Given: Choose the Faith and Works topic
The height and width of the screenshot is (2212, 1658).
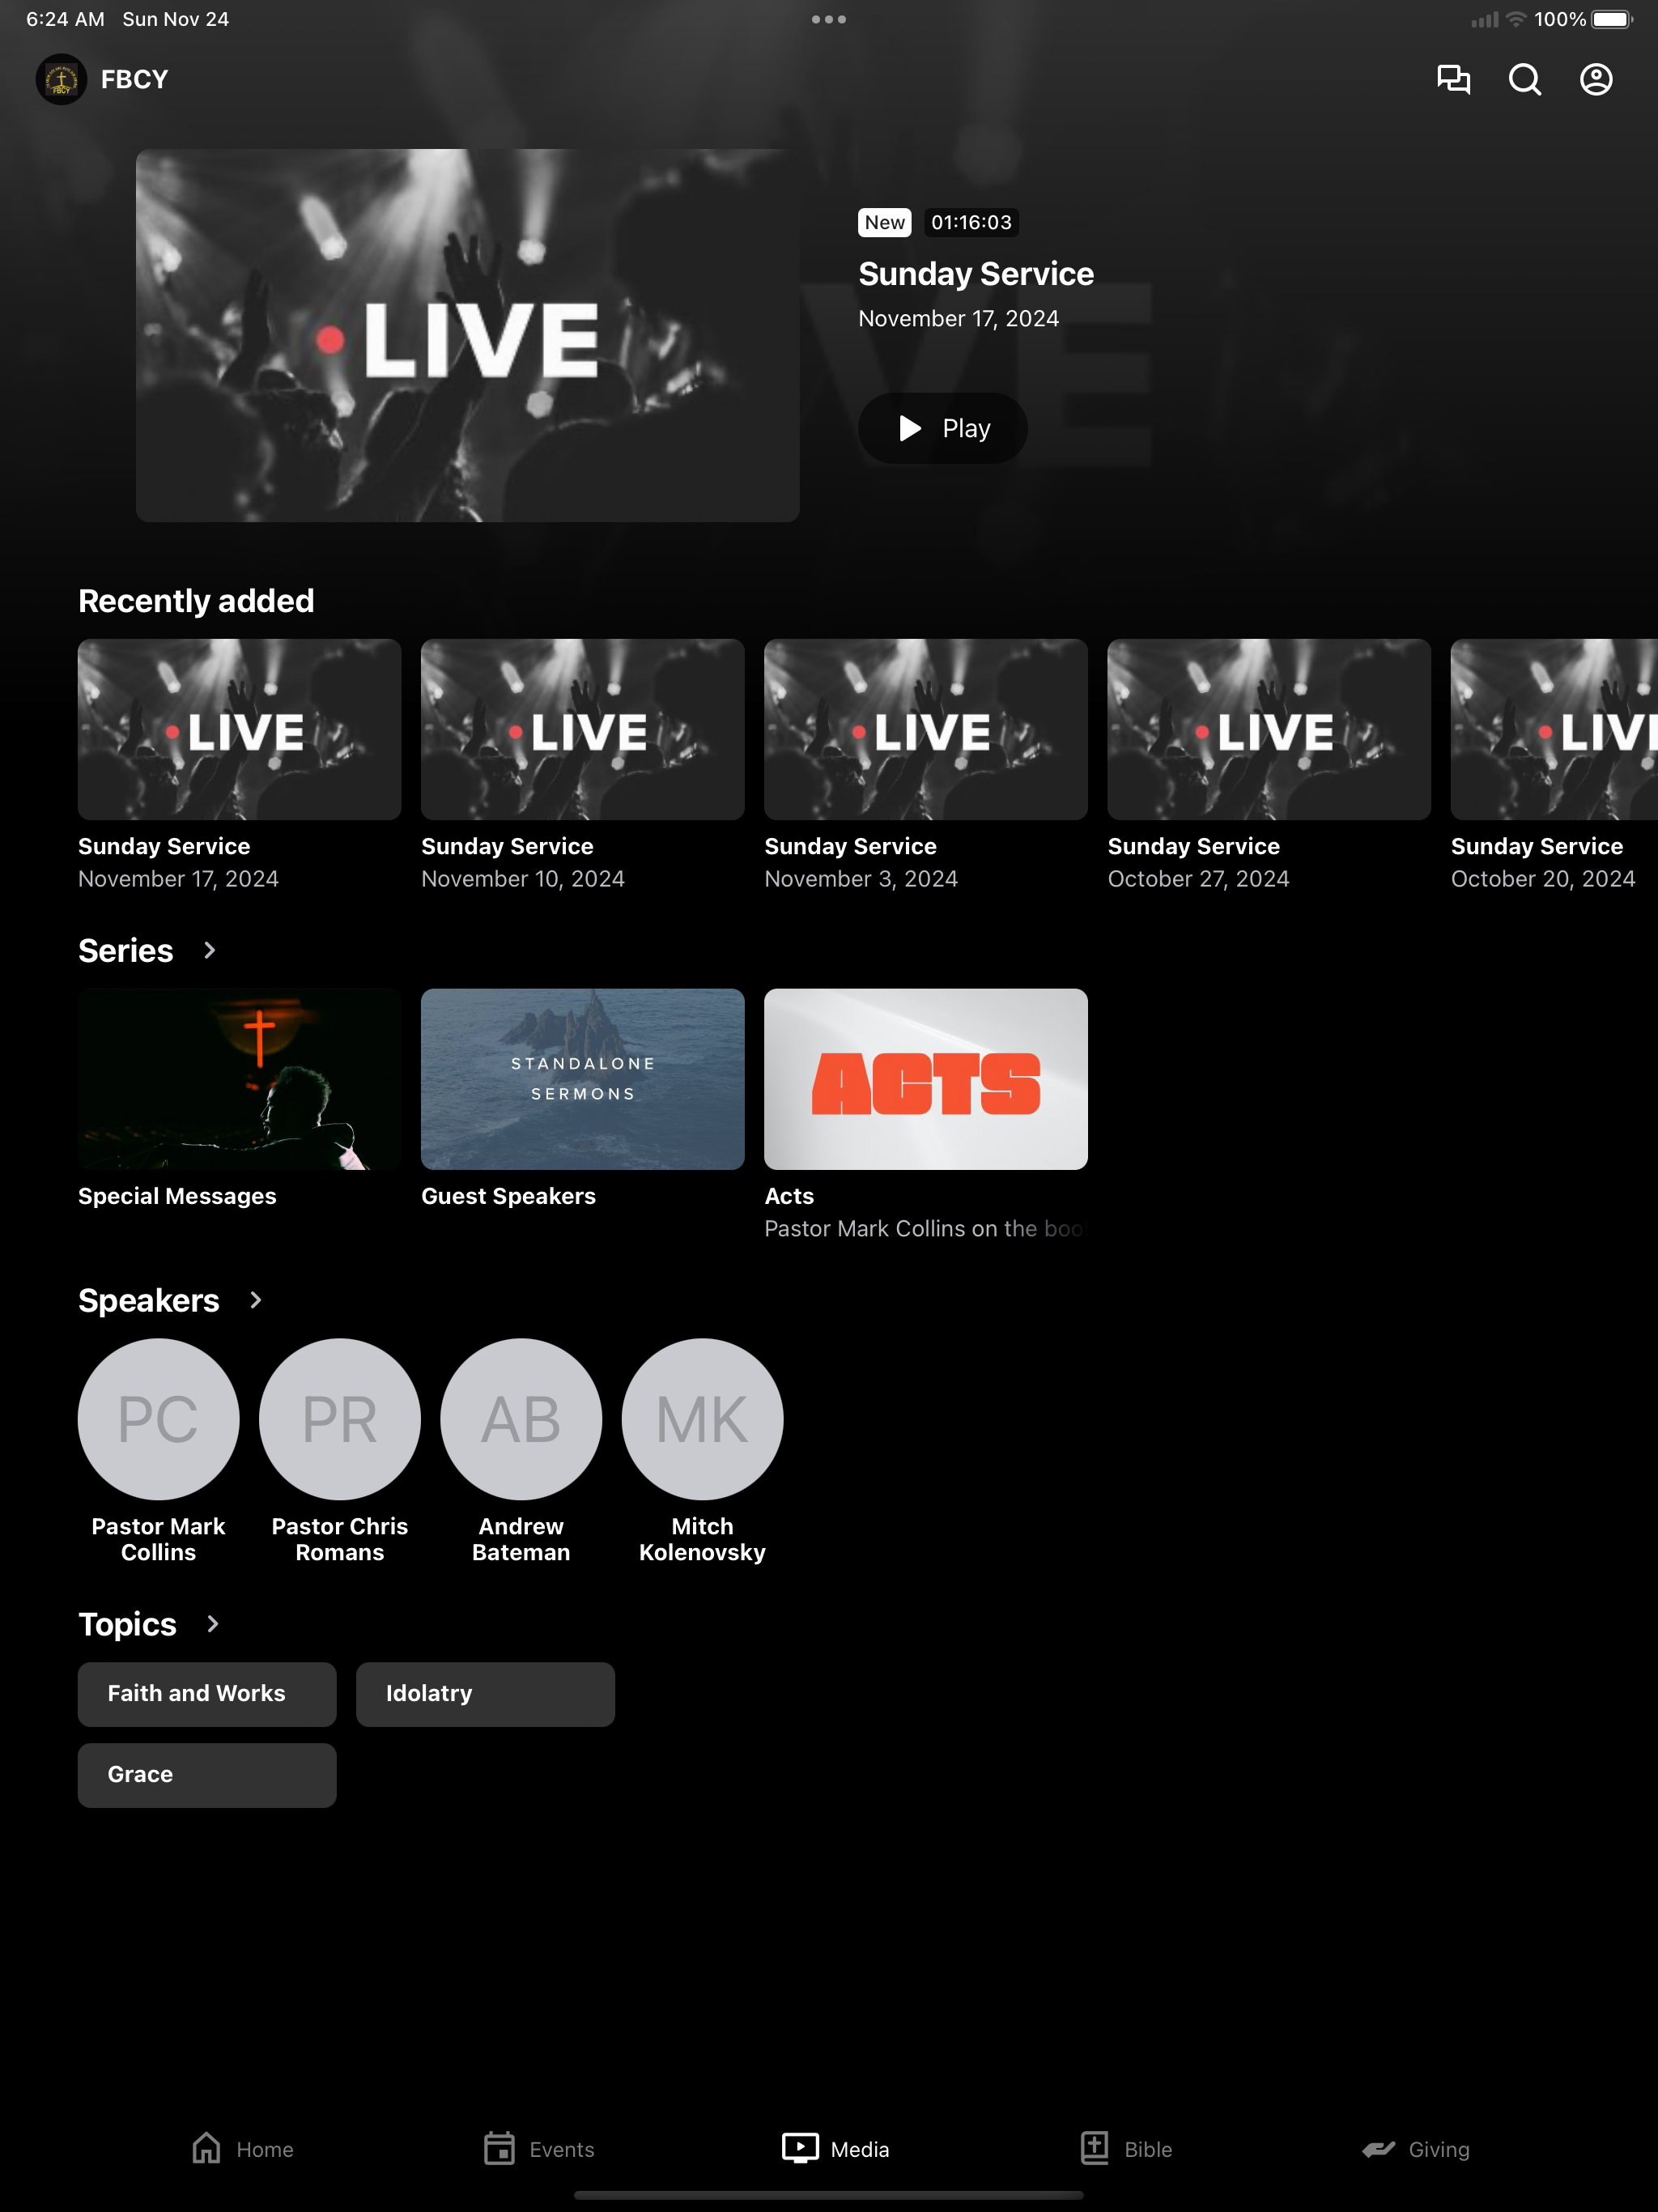Looking at the screenshot, I should (207, 1694).
